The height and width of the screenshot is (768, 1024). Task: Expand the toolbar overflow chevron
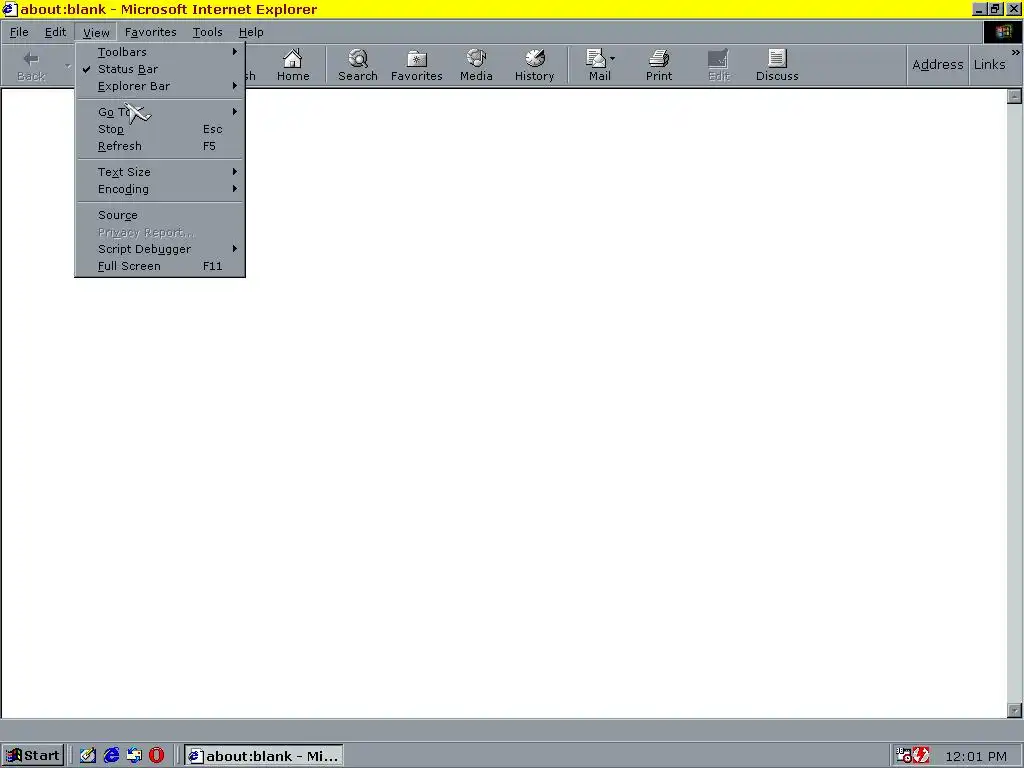click(x=1016, y=52)
